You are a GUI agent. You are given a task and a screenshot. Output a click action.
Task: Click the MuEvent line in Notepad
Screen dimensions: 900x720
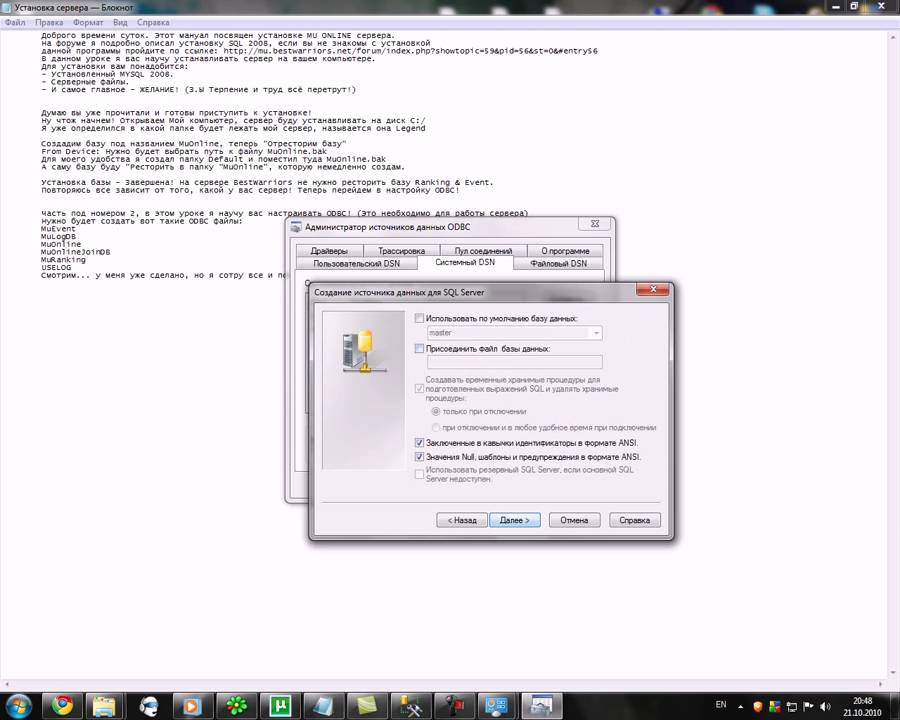pyautogui.click(x=58, y=229)
